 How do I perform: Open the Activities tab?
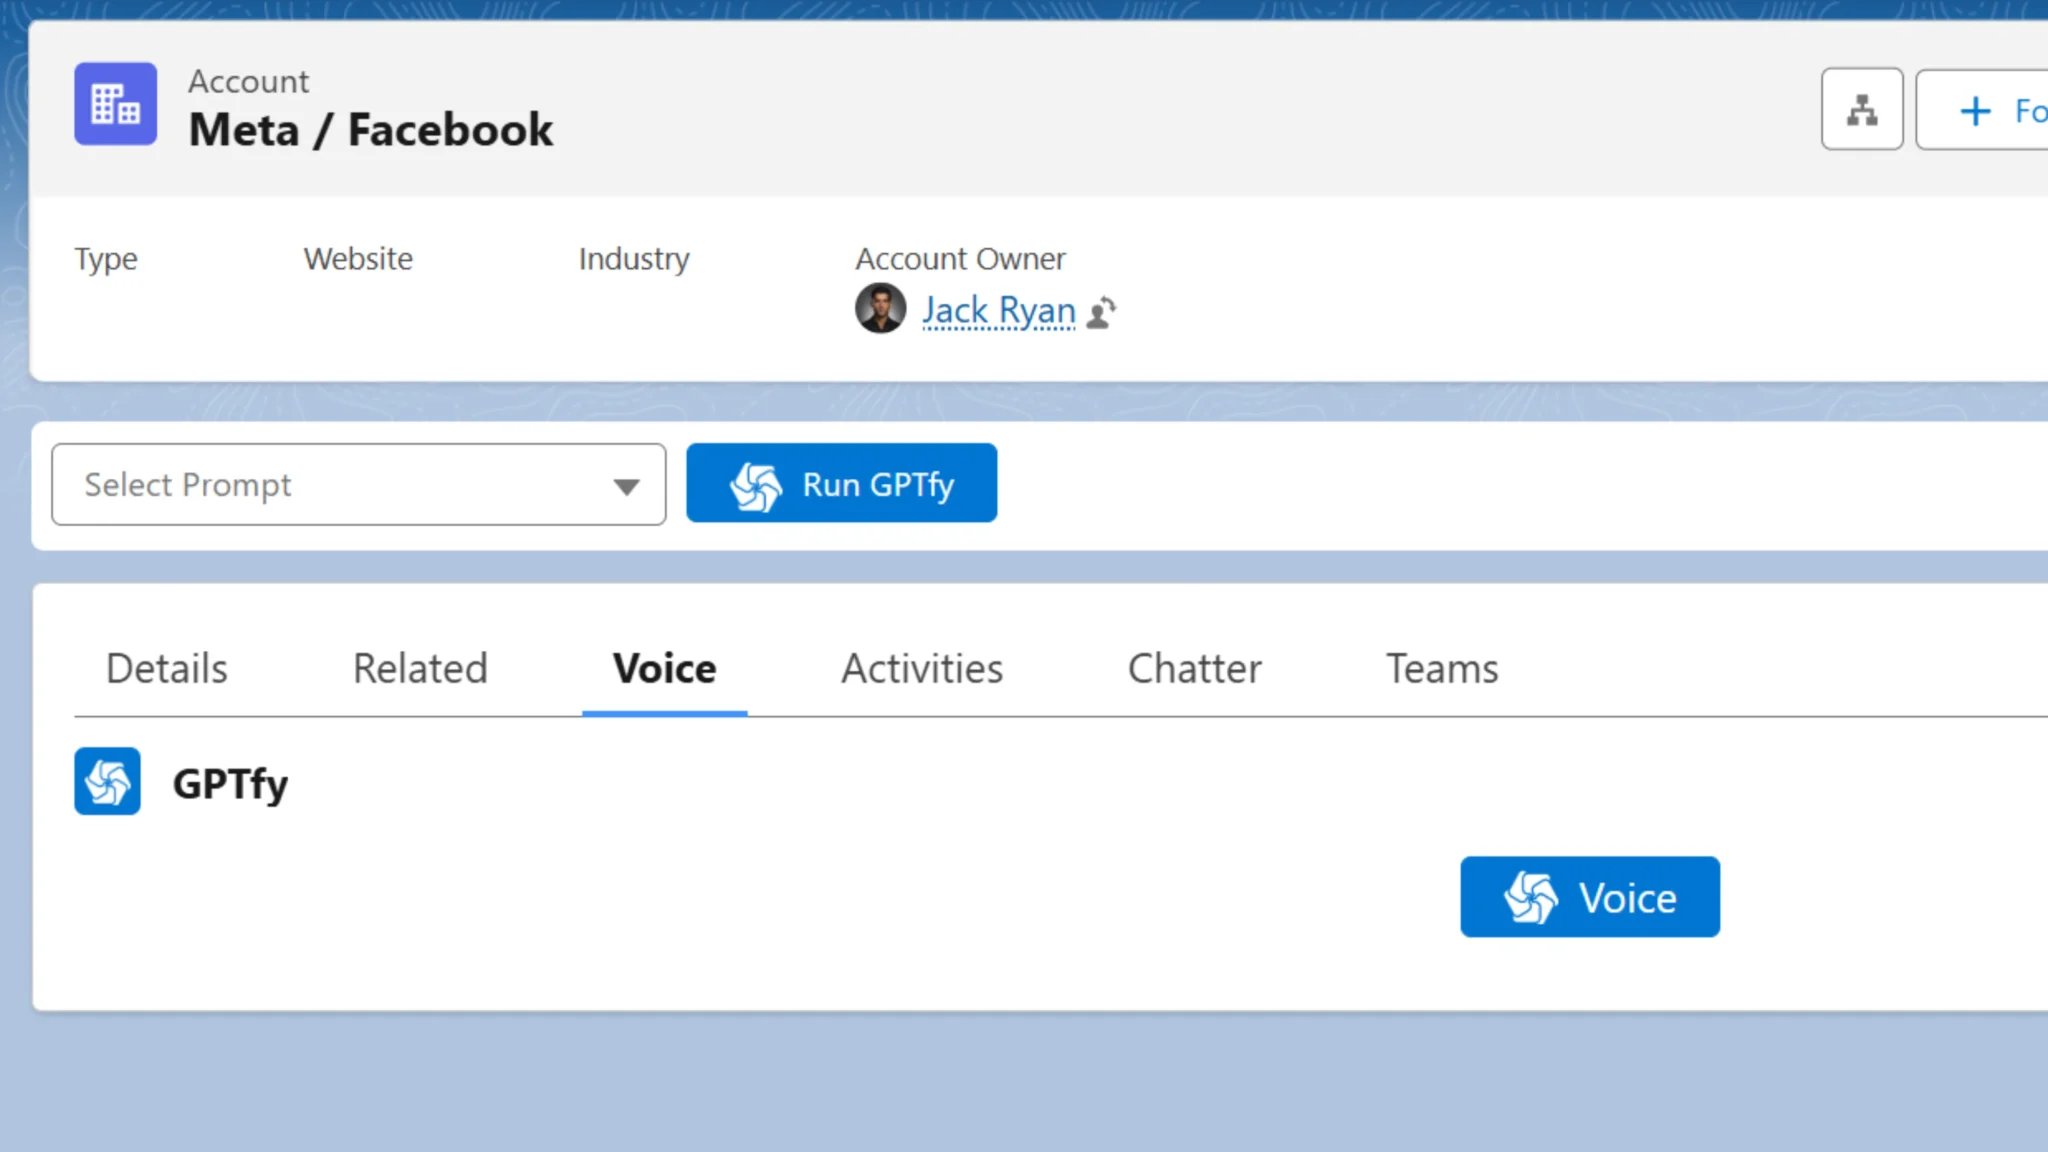(x=922, y=668)
